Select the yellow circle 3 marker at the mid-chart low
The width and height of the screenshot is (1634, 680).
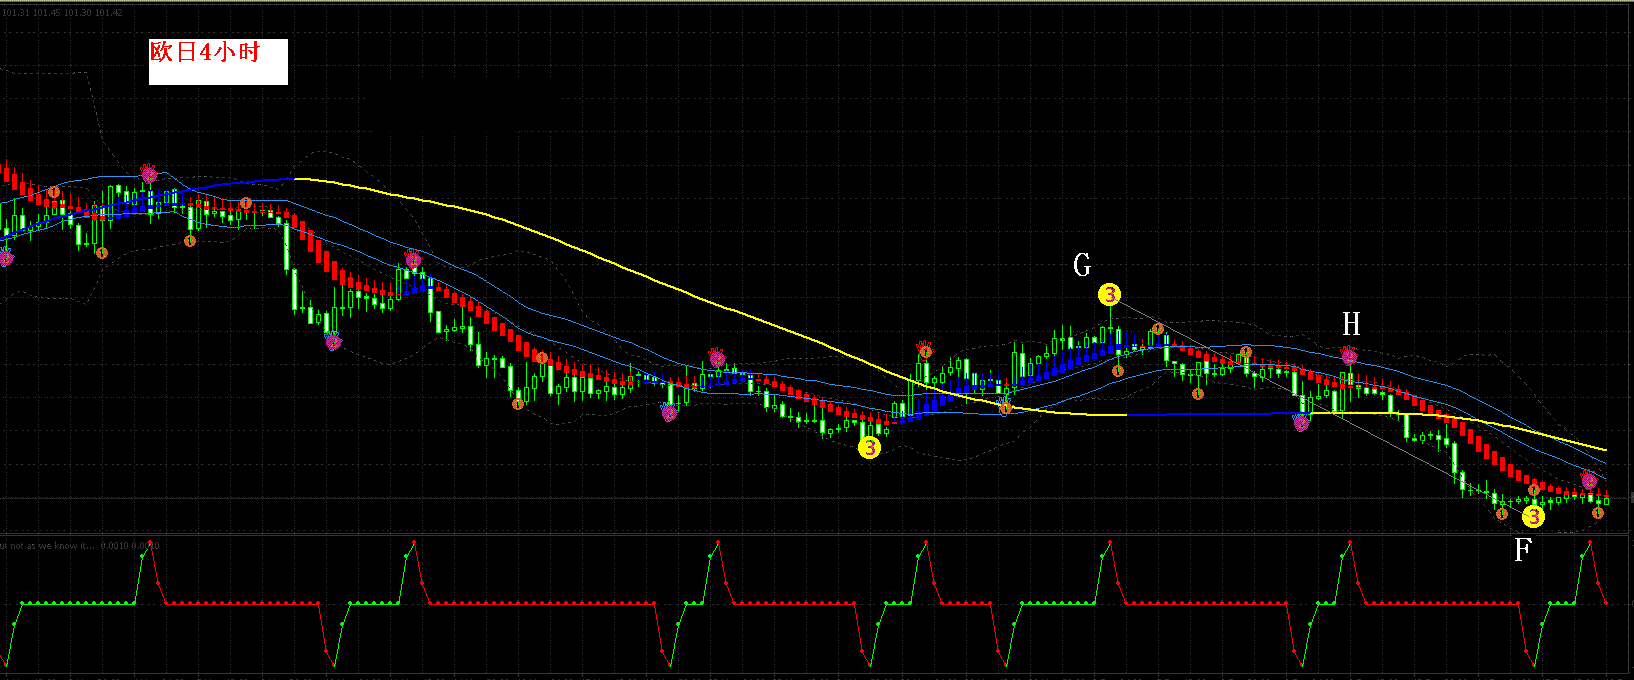[870, 448]
